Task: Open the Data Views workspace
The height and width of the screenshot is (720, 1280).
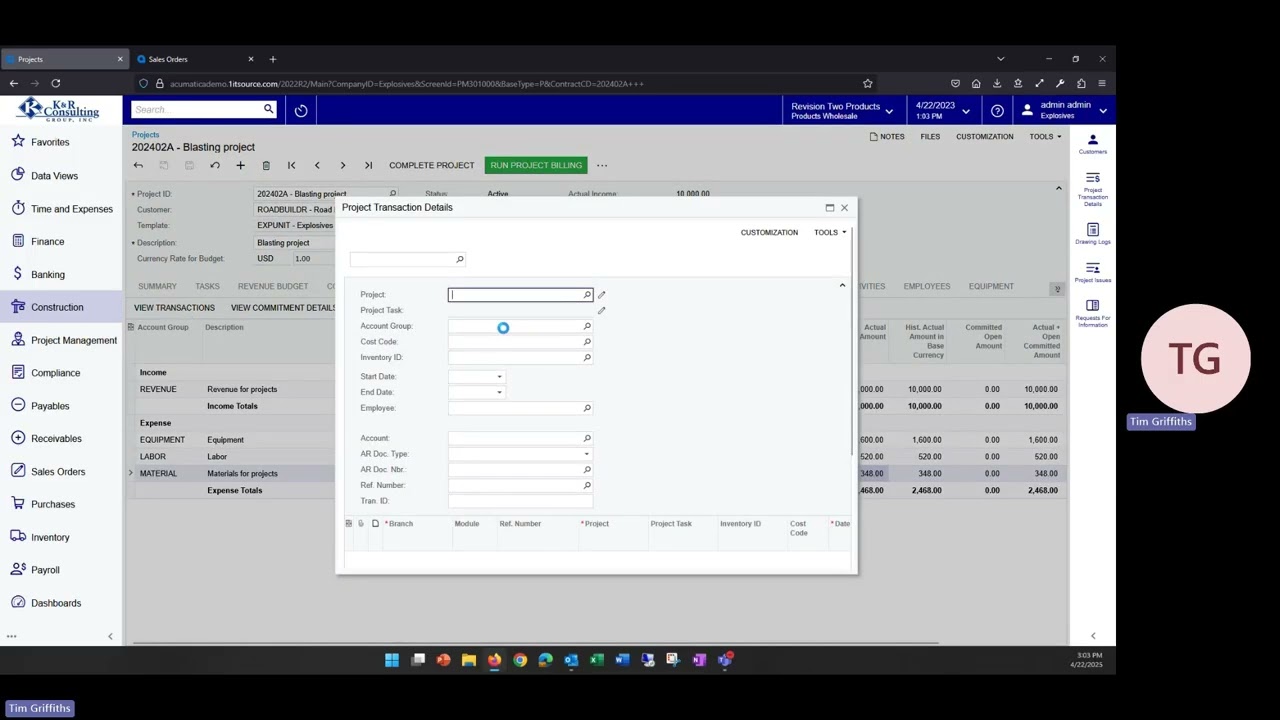Action: [54, 176]
